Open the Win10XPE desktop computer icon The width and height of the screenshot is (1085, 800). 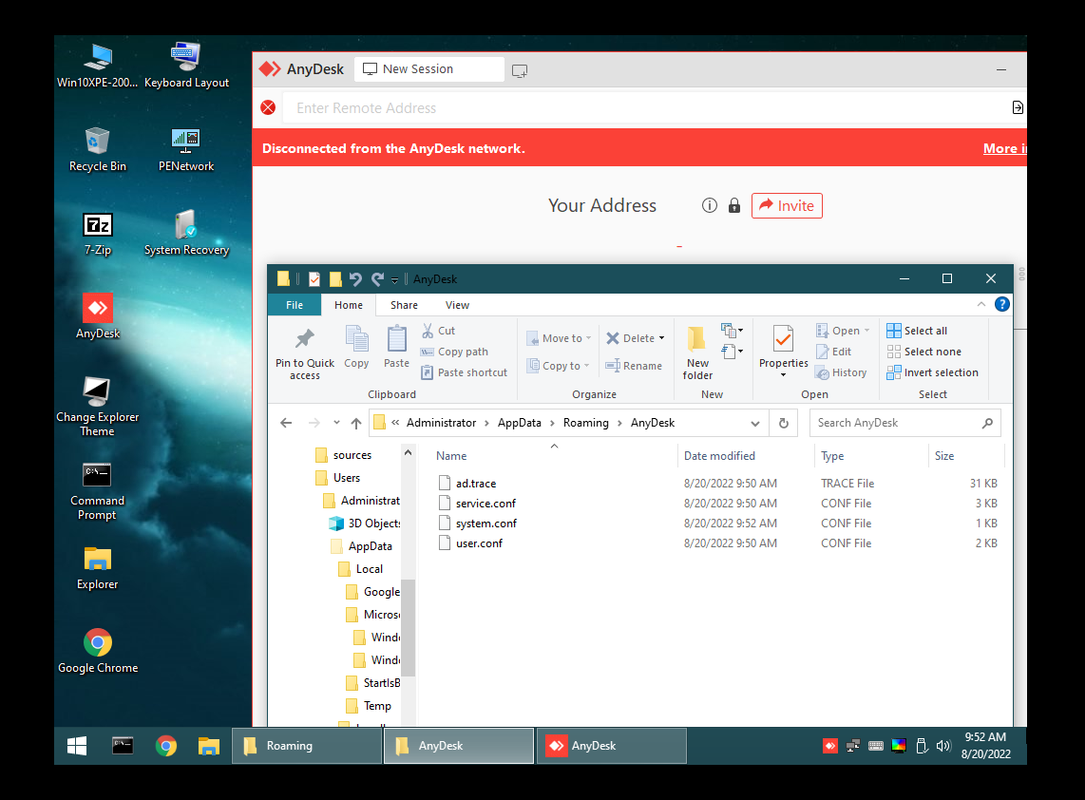click(x=98, y=66)
